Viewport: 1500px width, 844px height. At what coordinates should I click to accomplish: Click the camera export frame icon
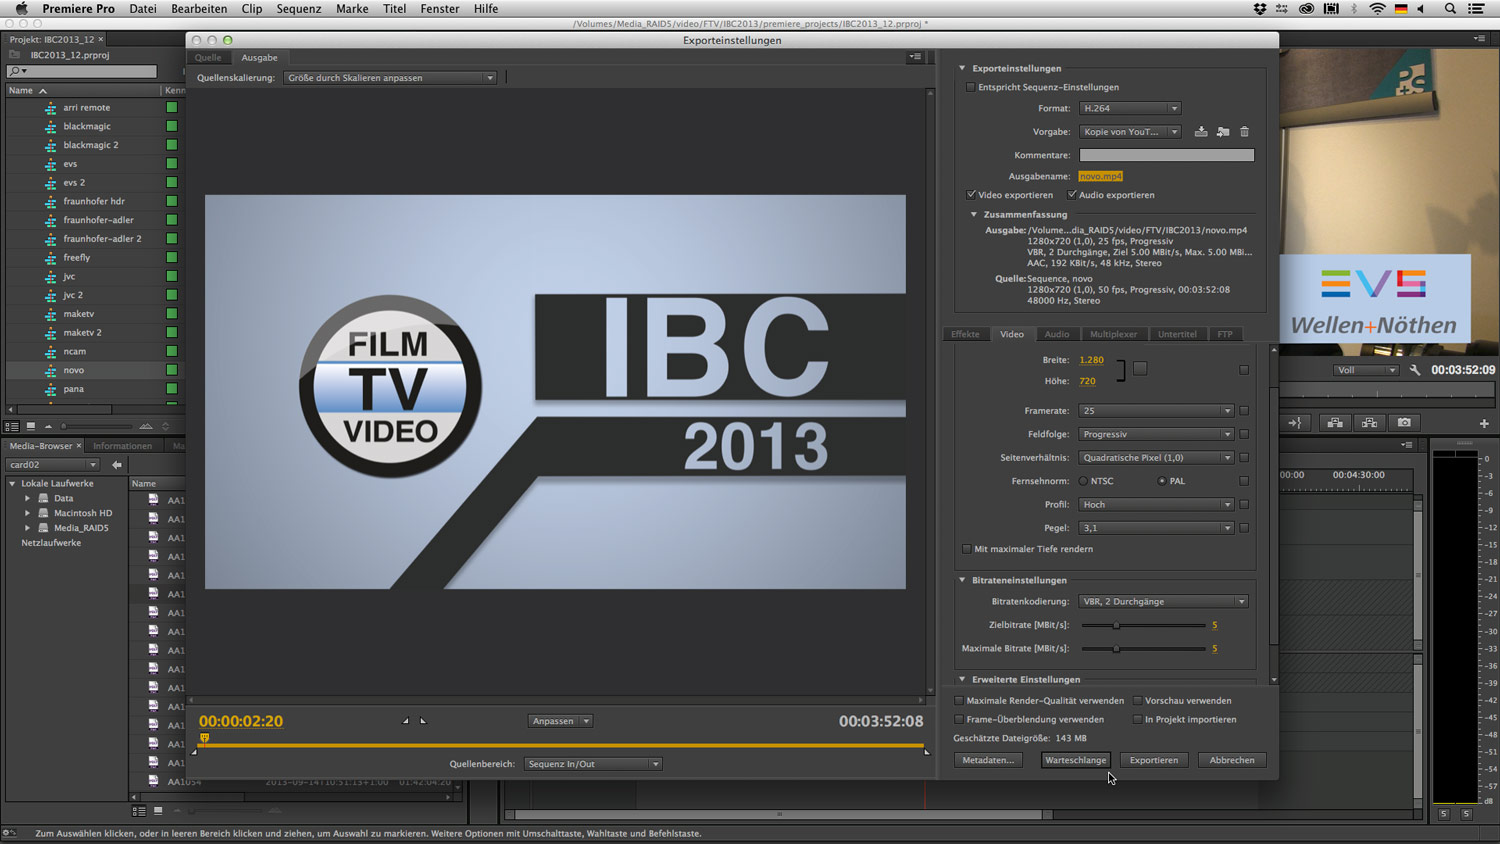point(1404,423)
